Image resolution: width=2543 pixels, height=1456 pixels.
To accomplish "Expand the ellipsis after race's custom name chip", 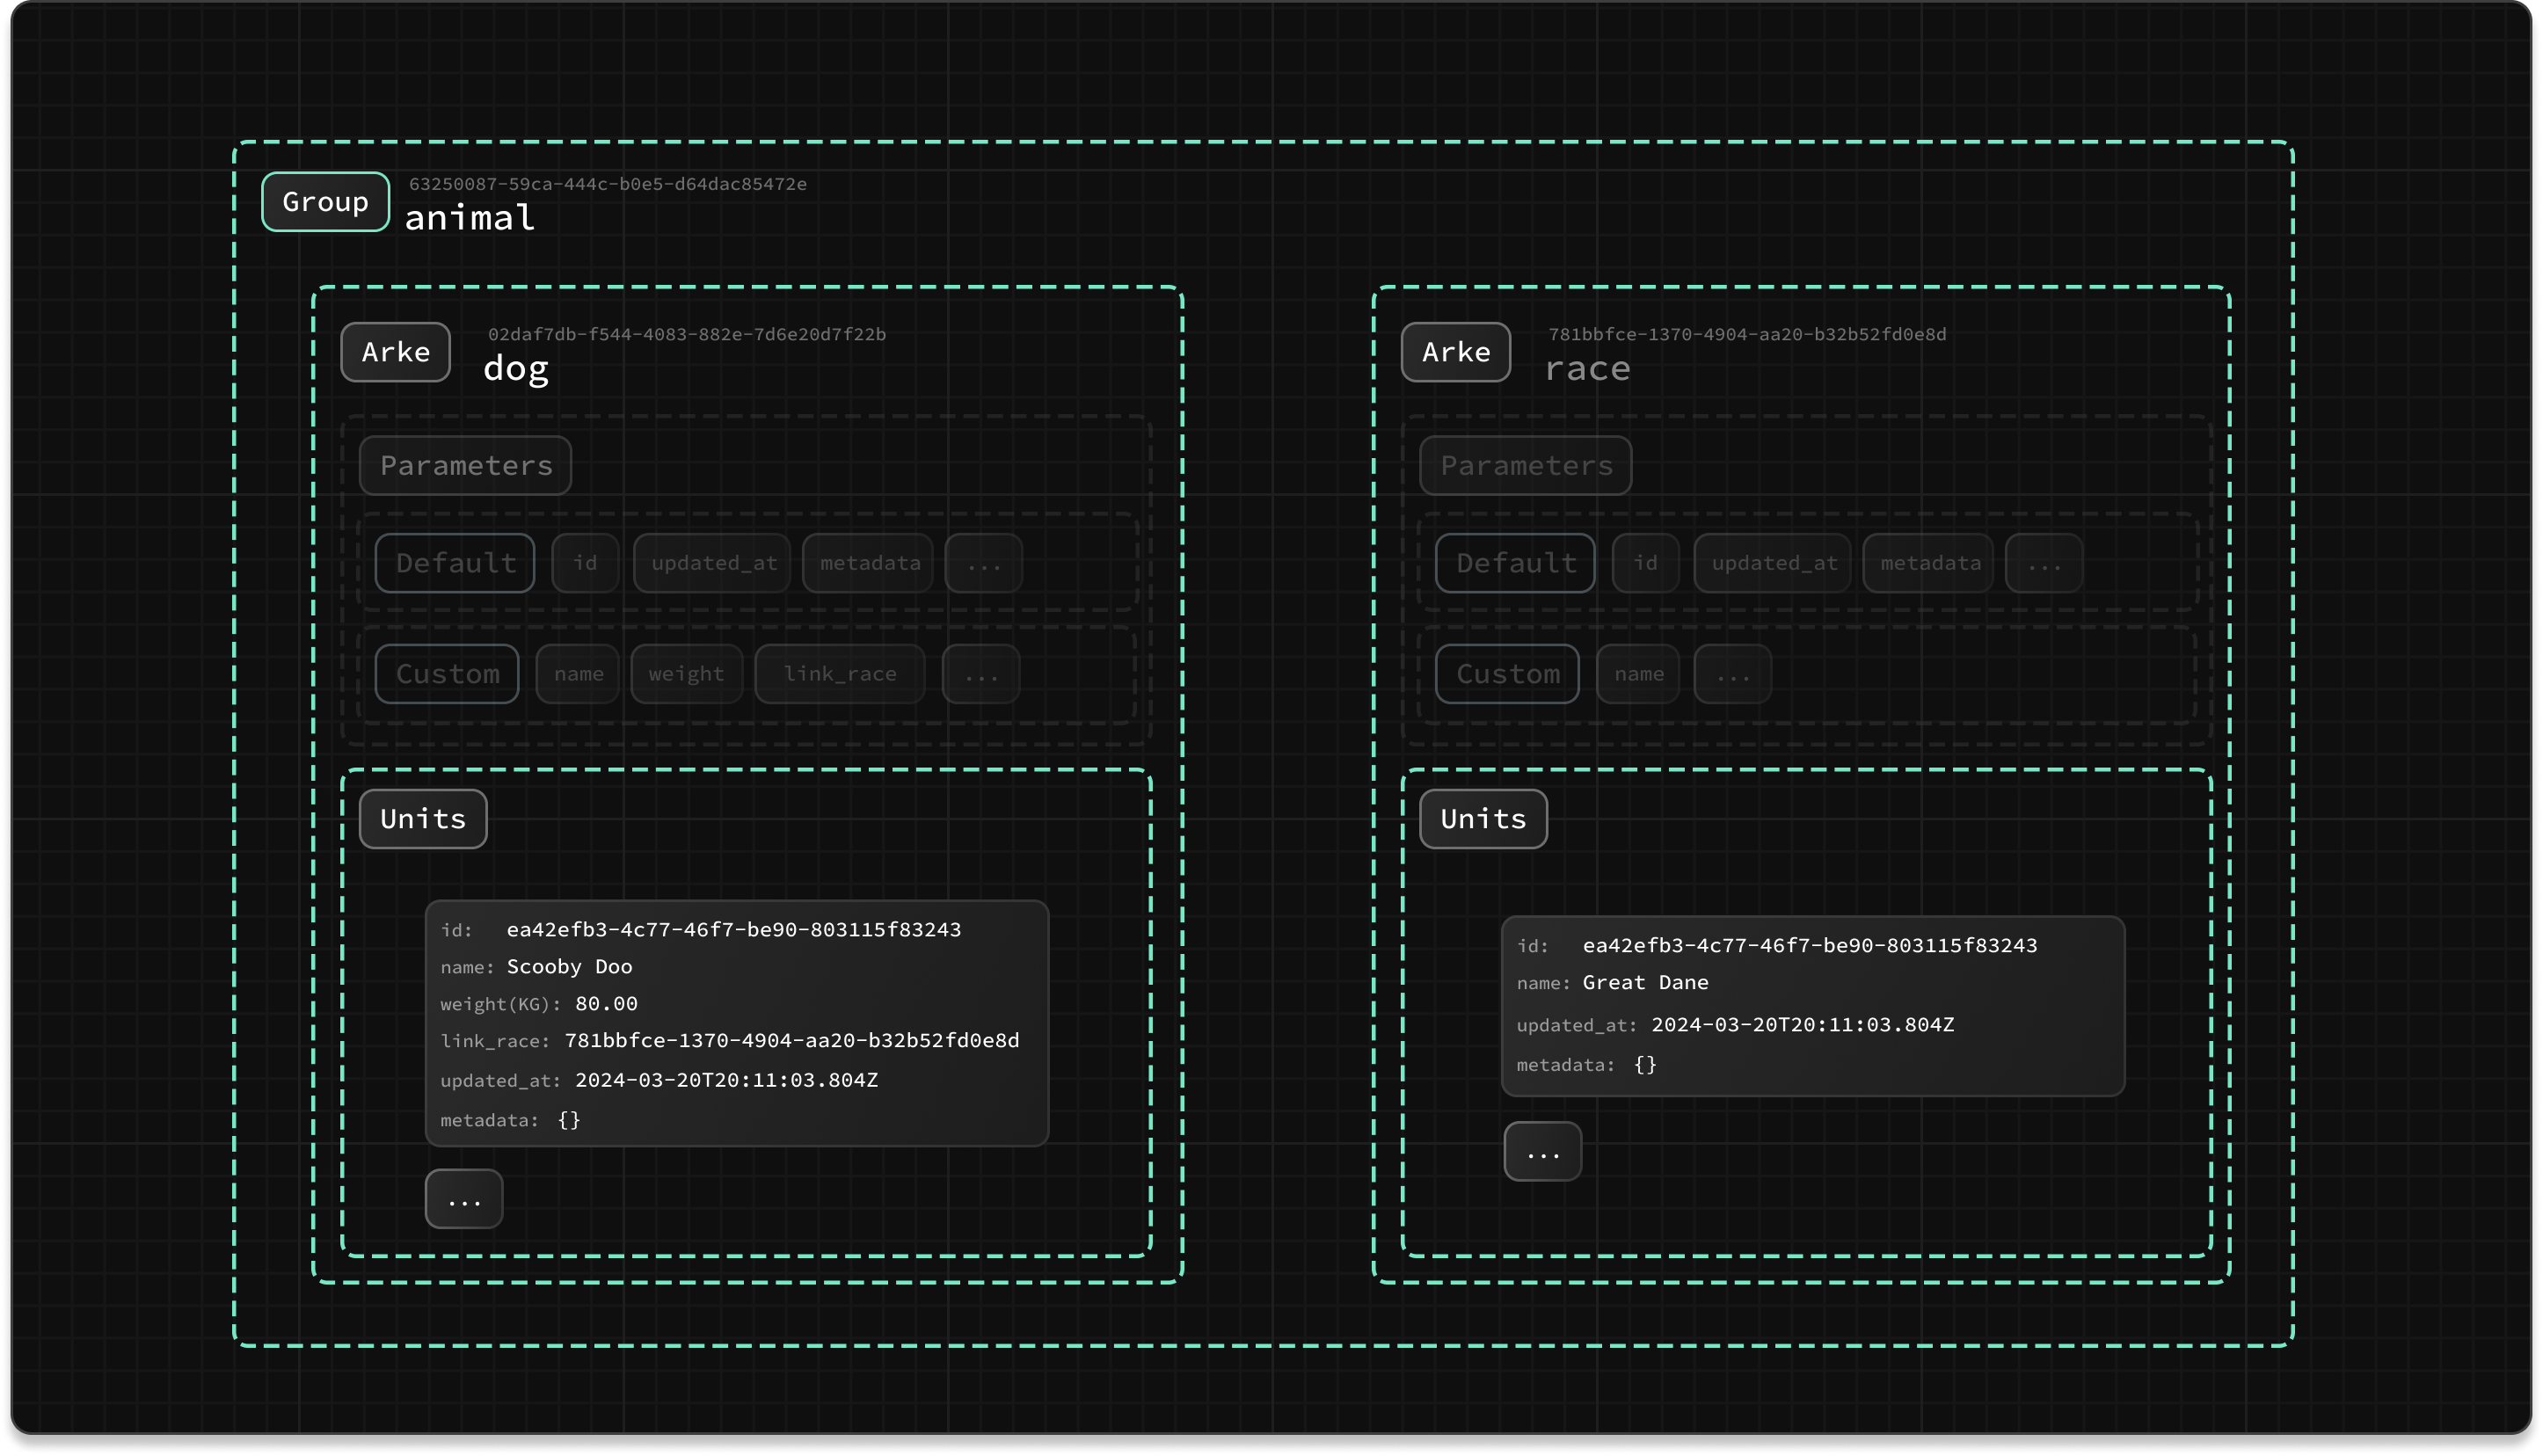I will coord(1732,674).
